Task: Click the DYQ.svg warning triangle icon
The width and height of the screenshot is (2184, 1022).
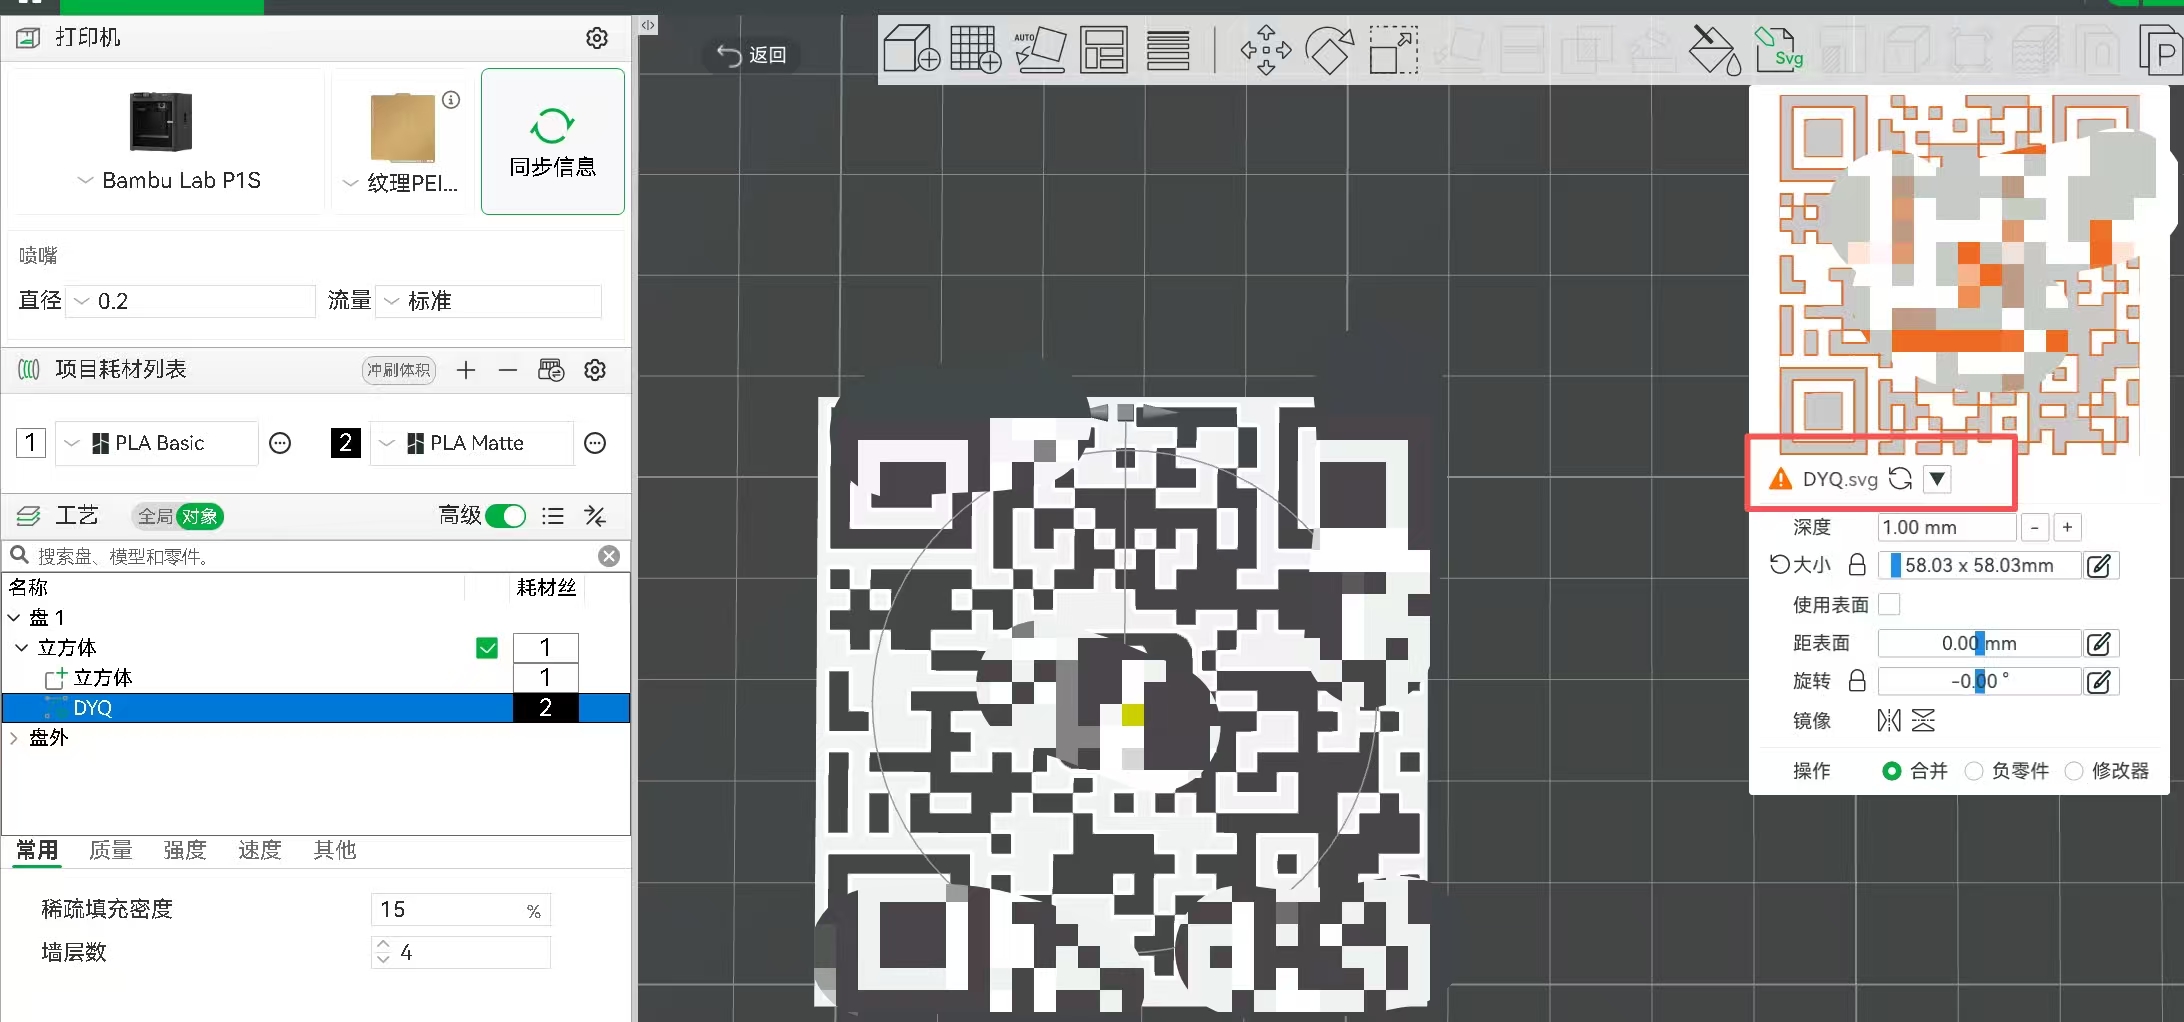Action: click(1780, 479)
